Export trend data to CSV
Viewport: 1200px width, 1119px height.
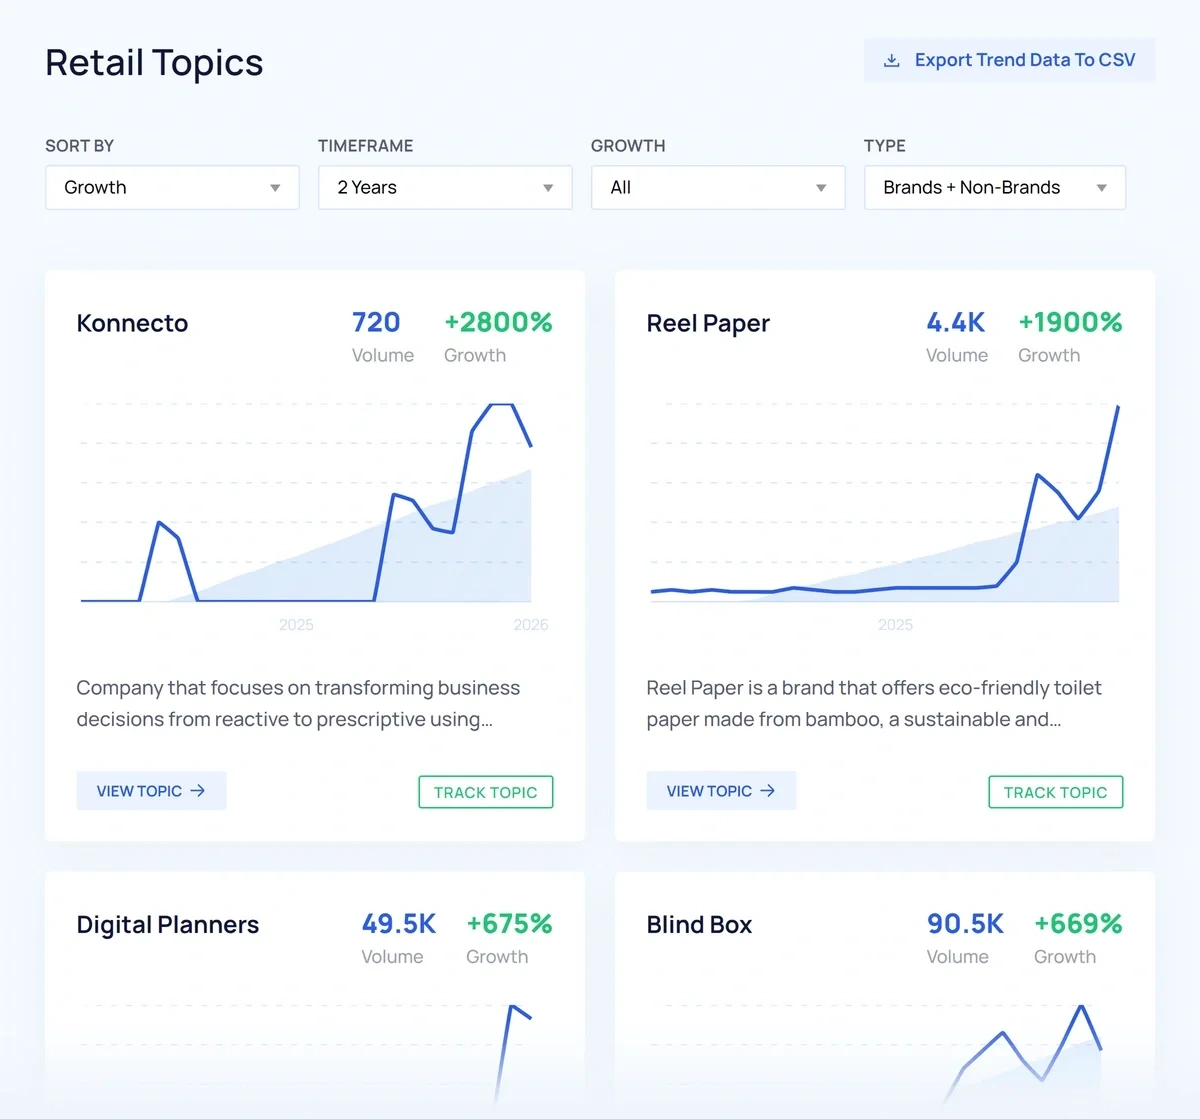point(1009,61)
